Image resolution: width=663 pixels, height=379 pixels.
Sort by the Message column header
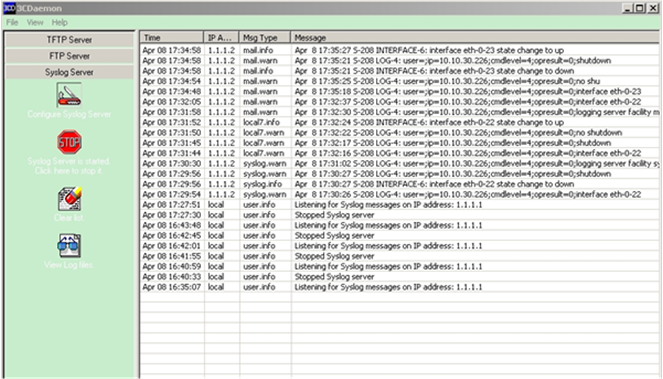point(475,38)
